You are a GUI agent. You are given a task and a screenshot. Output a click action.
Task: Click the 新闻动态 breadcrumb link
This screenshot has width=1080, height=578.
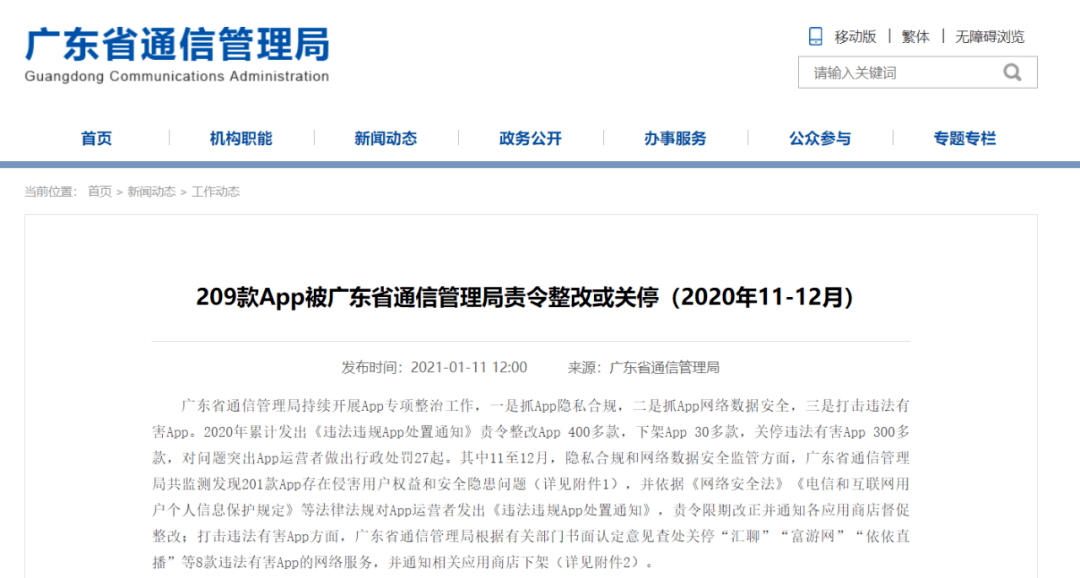[x=152, y=190]
